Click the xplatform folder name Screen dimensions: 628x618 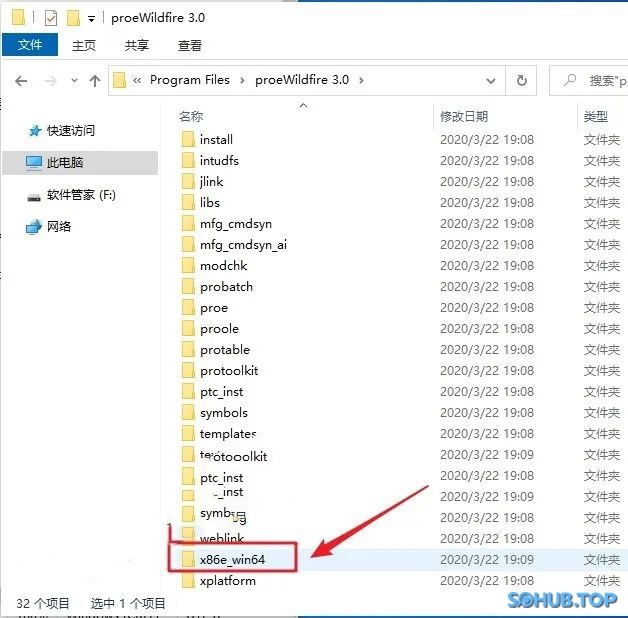coord(227,581)
